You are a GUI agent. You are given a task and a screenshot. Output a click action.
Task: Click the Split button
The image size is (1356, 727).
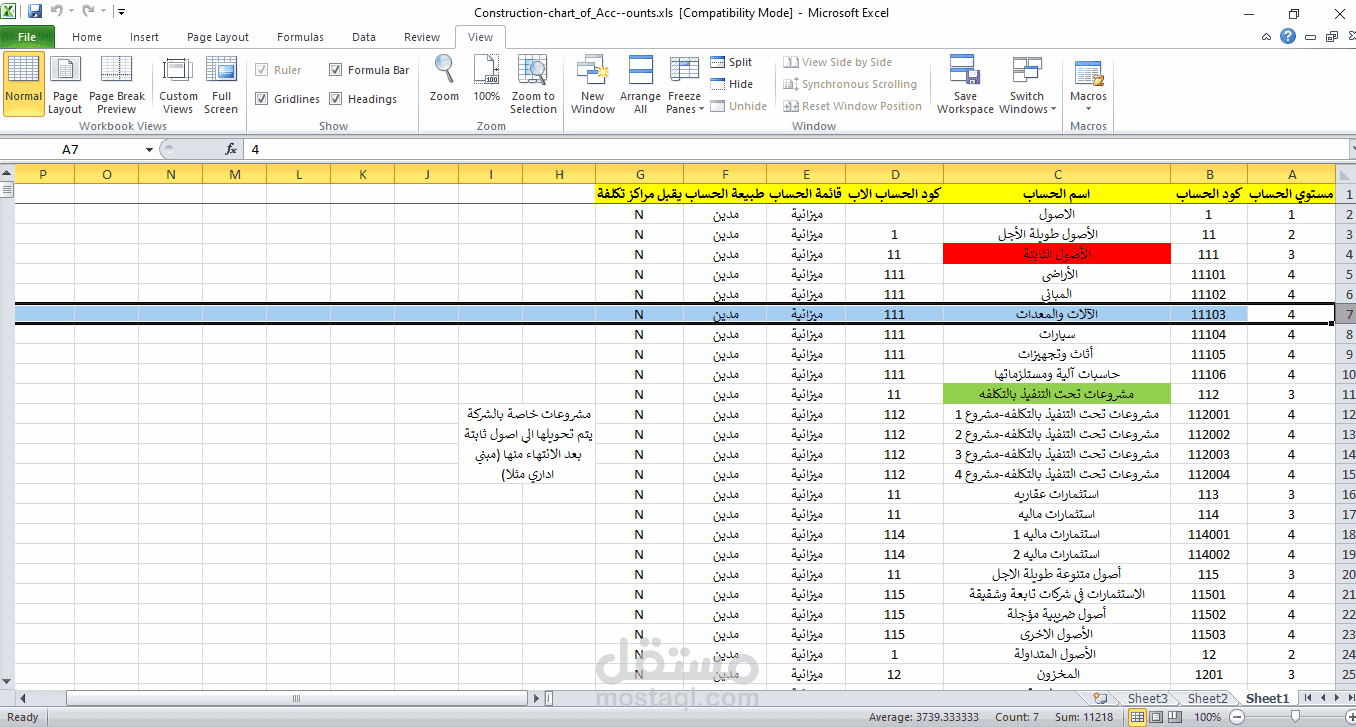click(x=731, y=62)
